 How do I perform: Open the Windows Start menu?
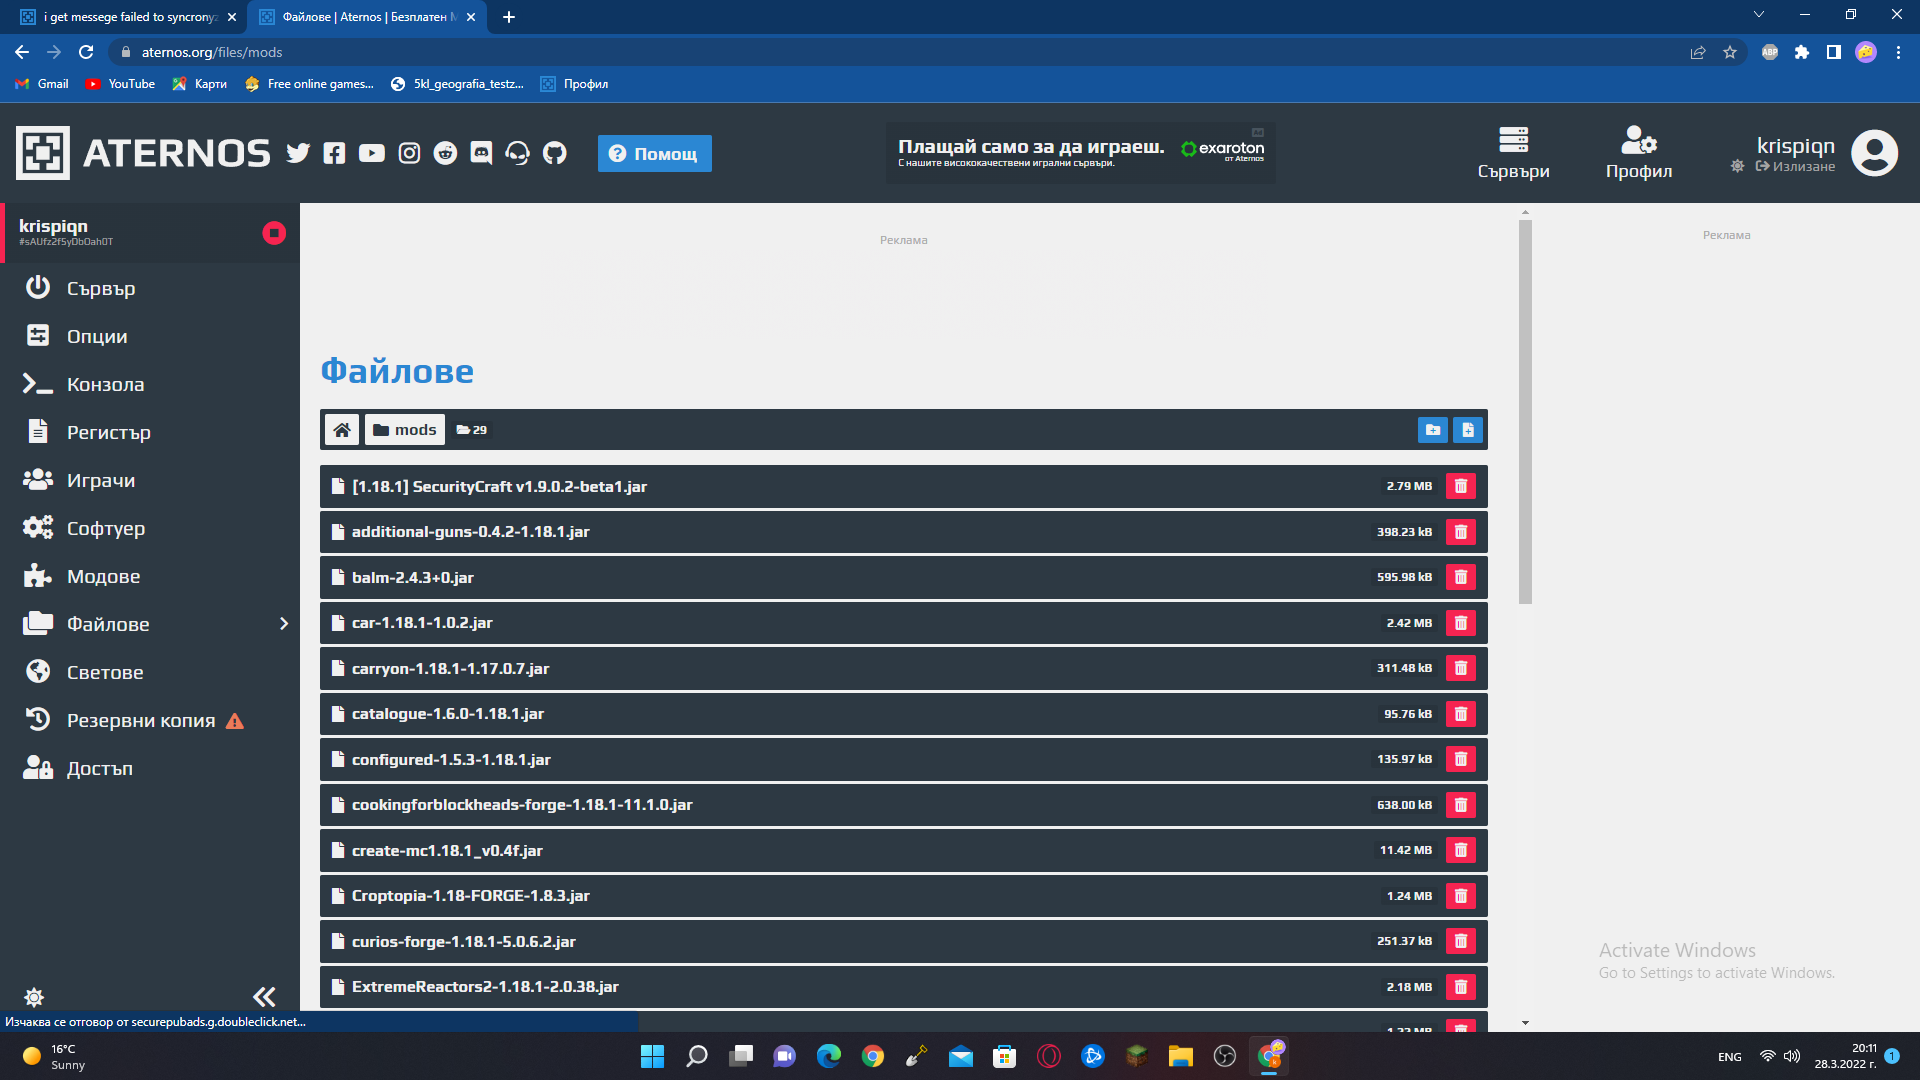pyautogui.click(x=652, y=1056)
